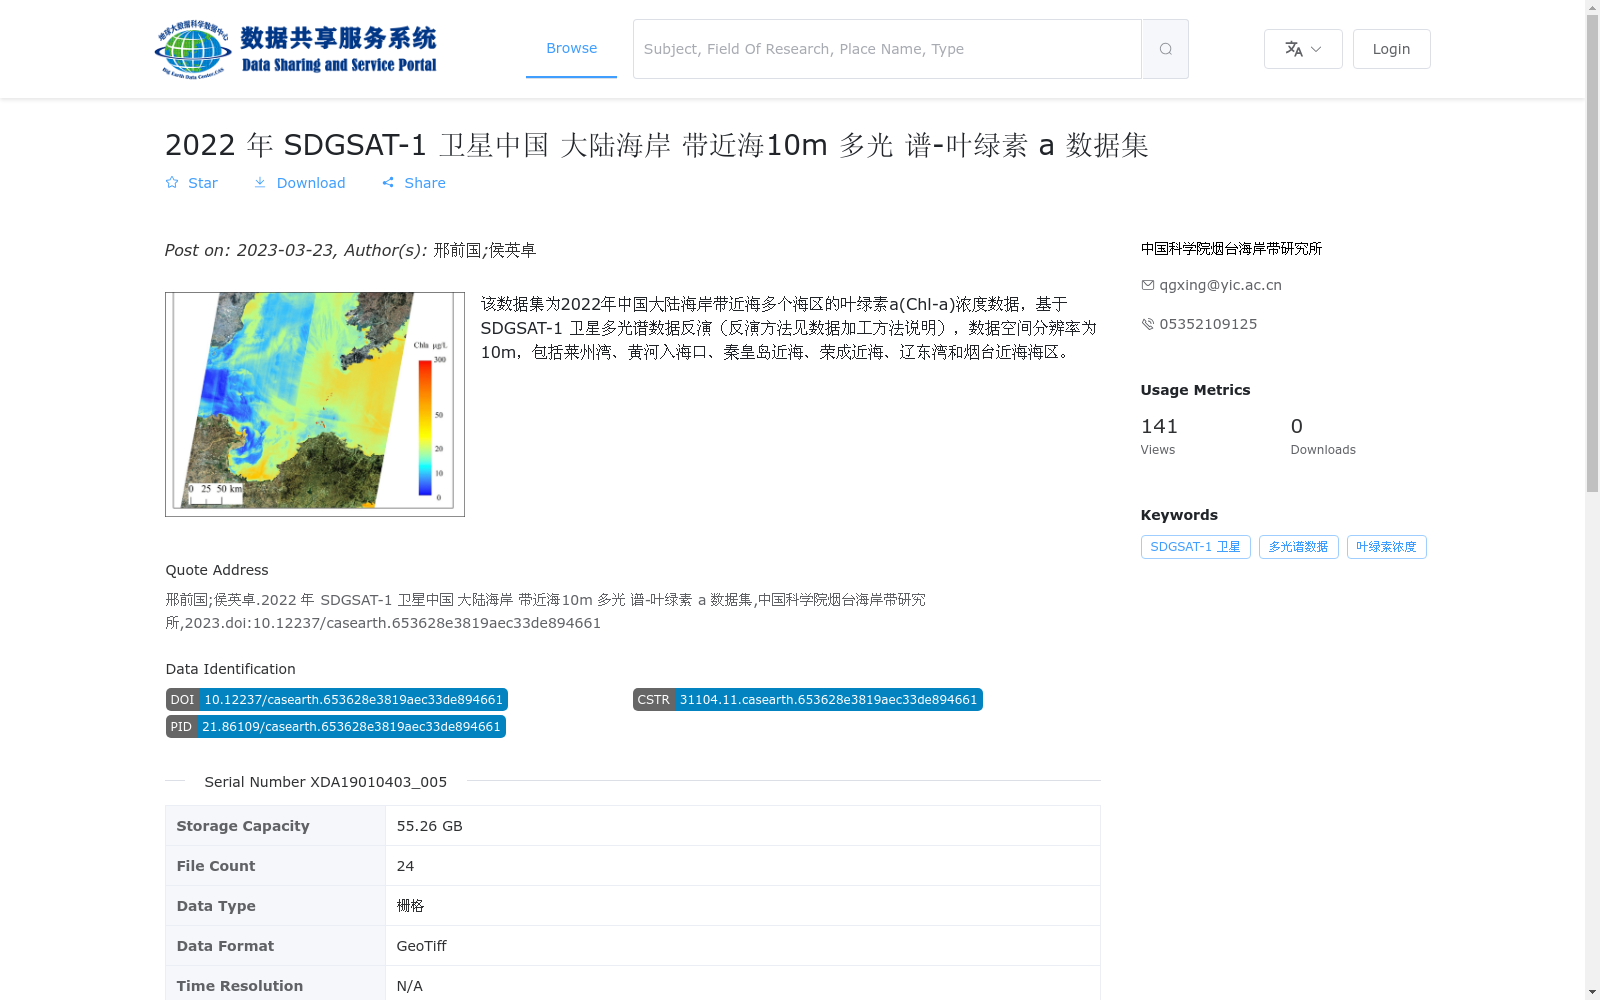Click the phone icon beside 05352109125
Viewport: 1600px width, 1000px height.
[1148, 324]
